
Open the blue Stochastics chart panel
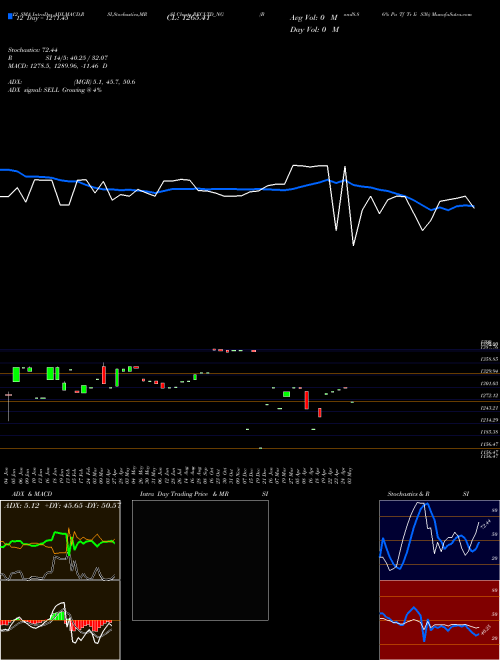point(439,540)
